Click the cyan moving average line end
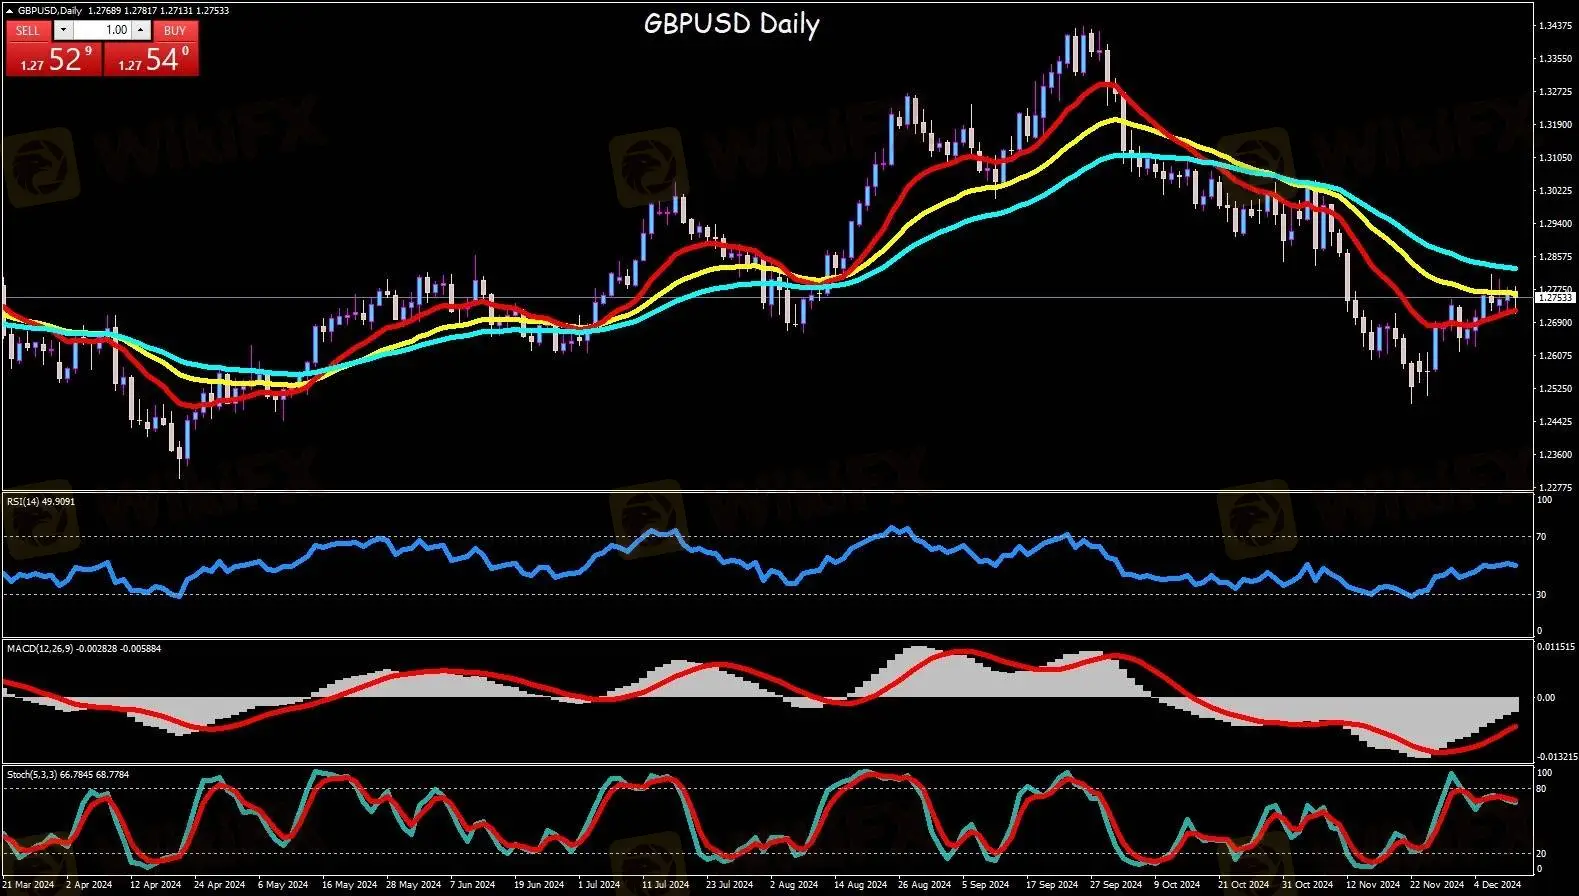This screenshot has width=1579, height=896. 1514,268
